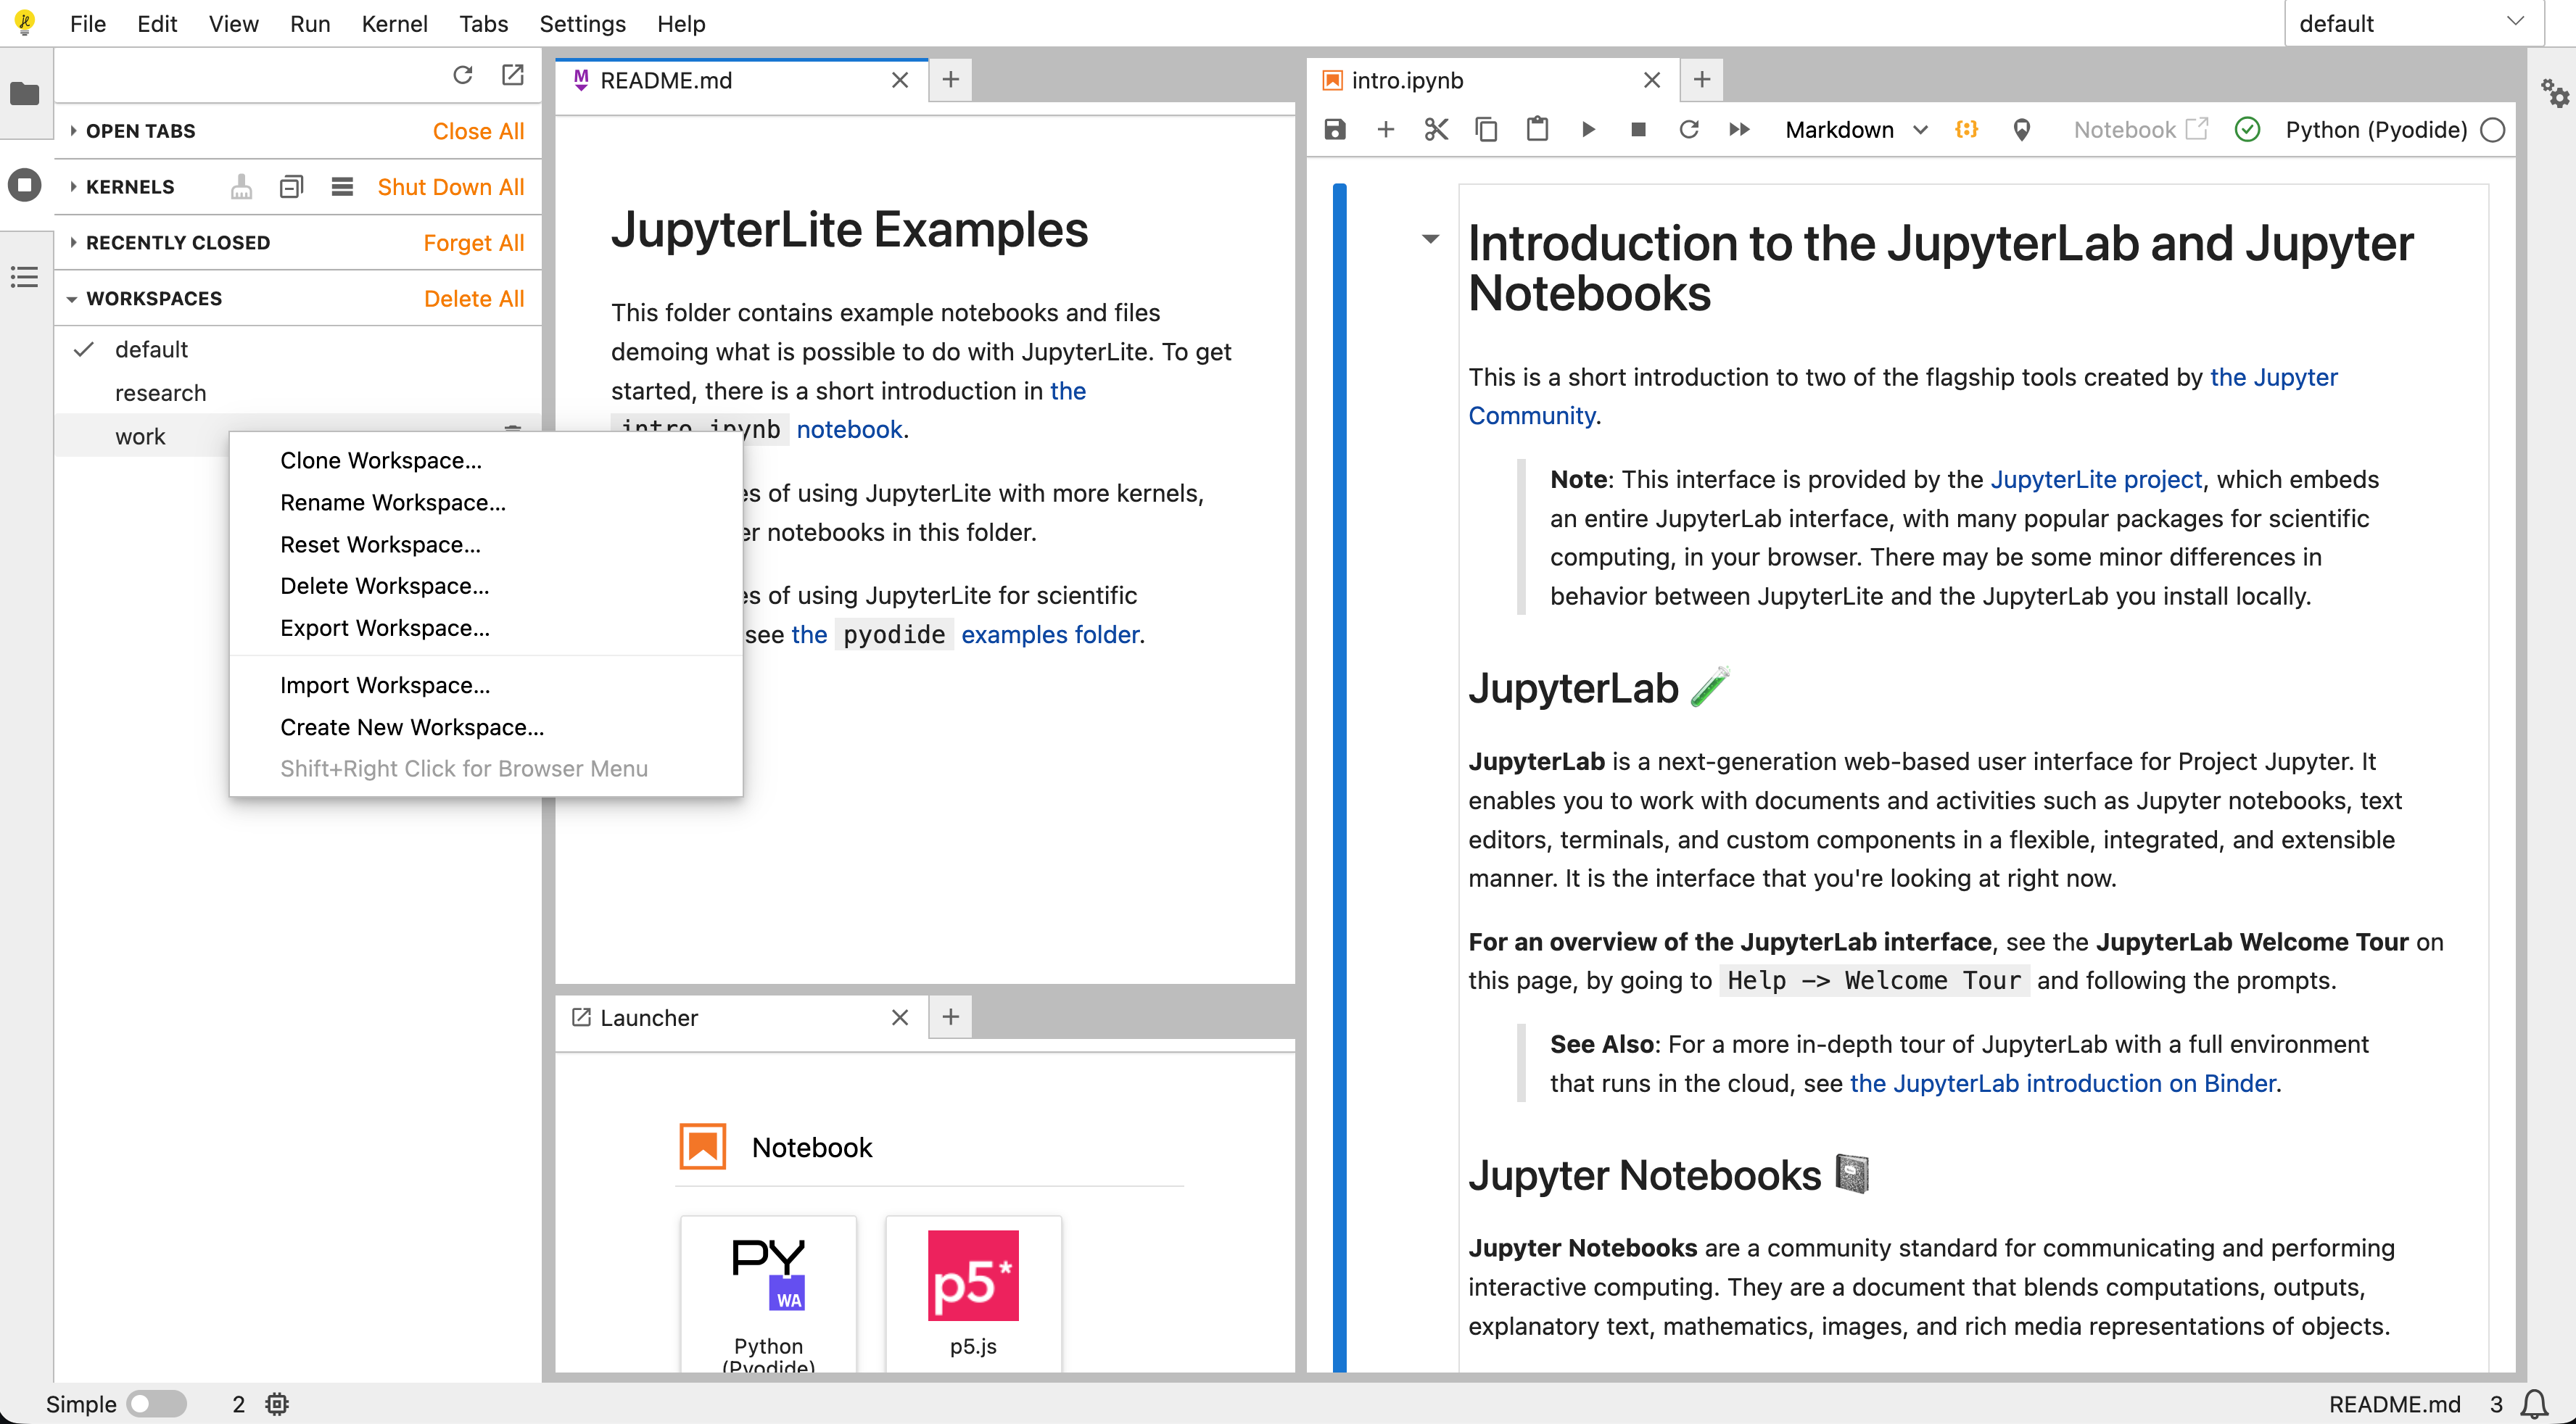
Task: Switch the Simple mode toggle on
Action: point(157,1403)
